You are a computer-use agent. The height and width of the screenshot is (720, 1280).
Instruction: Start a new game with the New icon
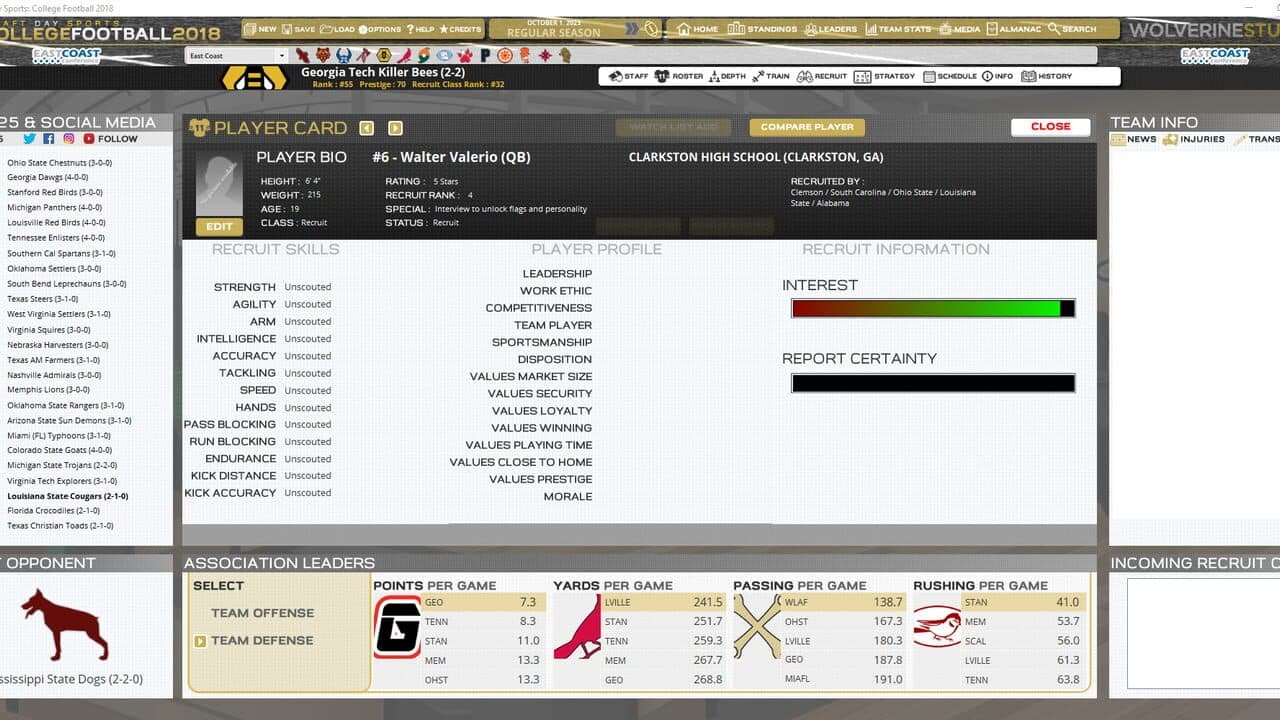(261, 29)
